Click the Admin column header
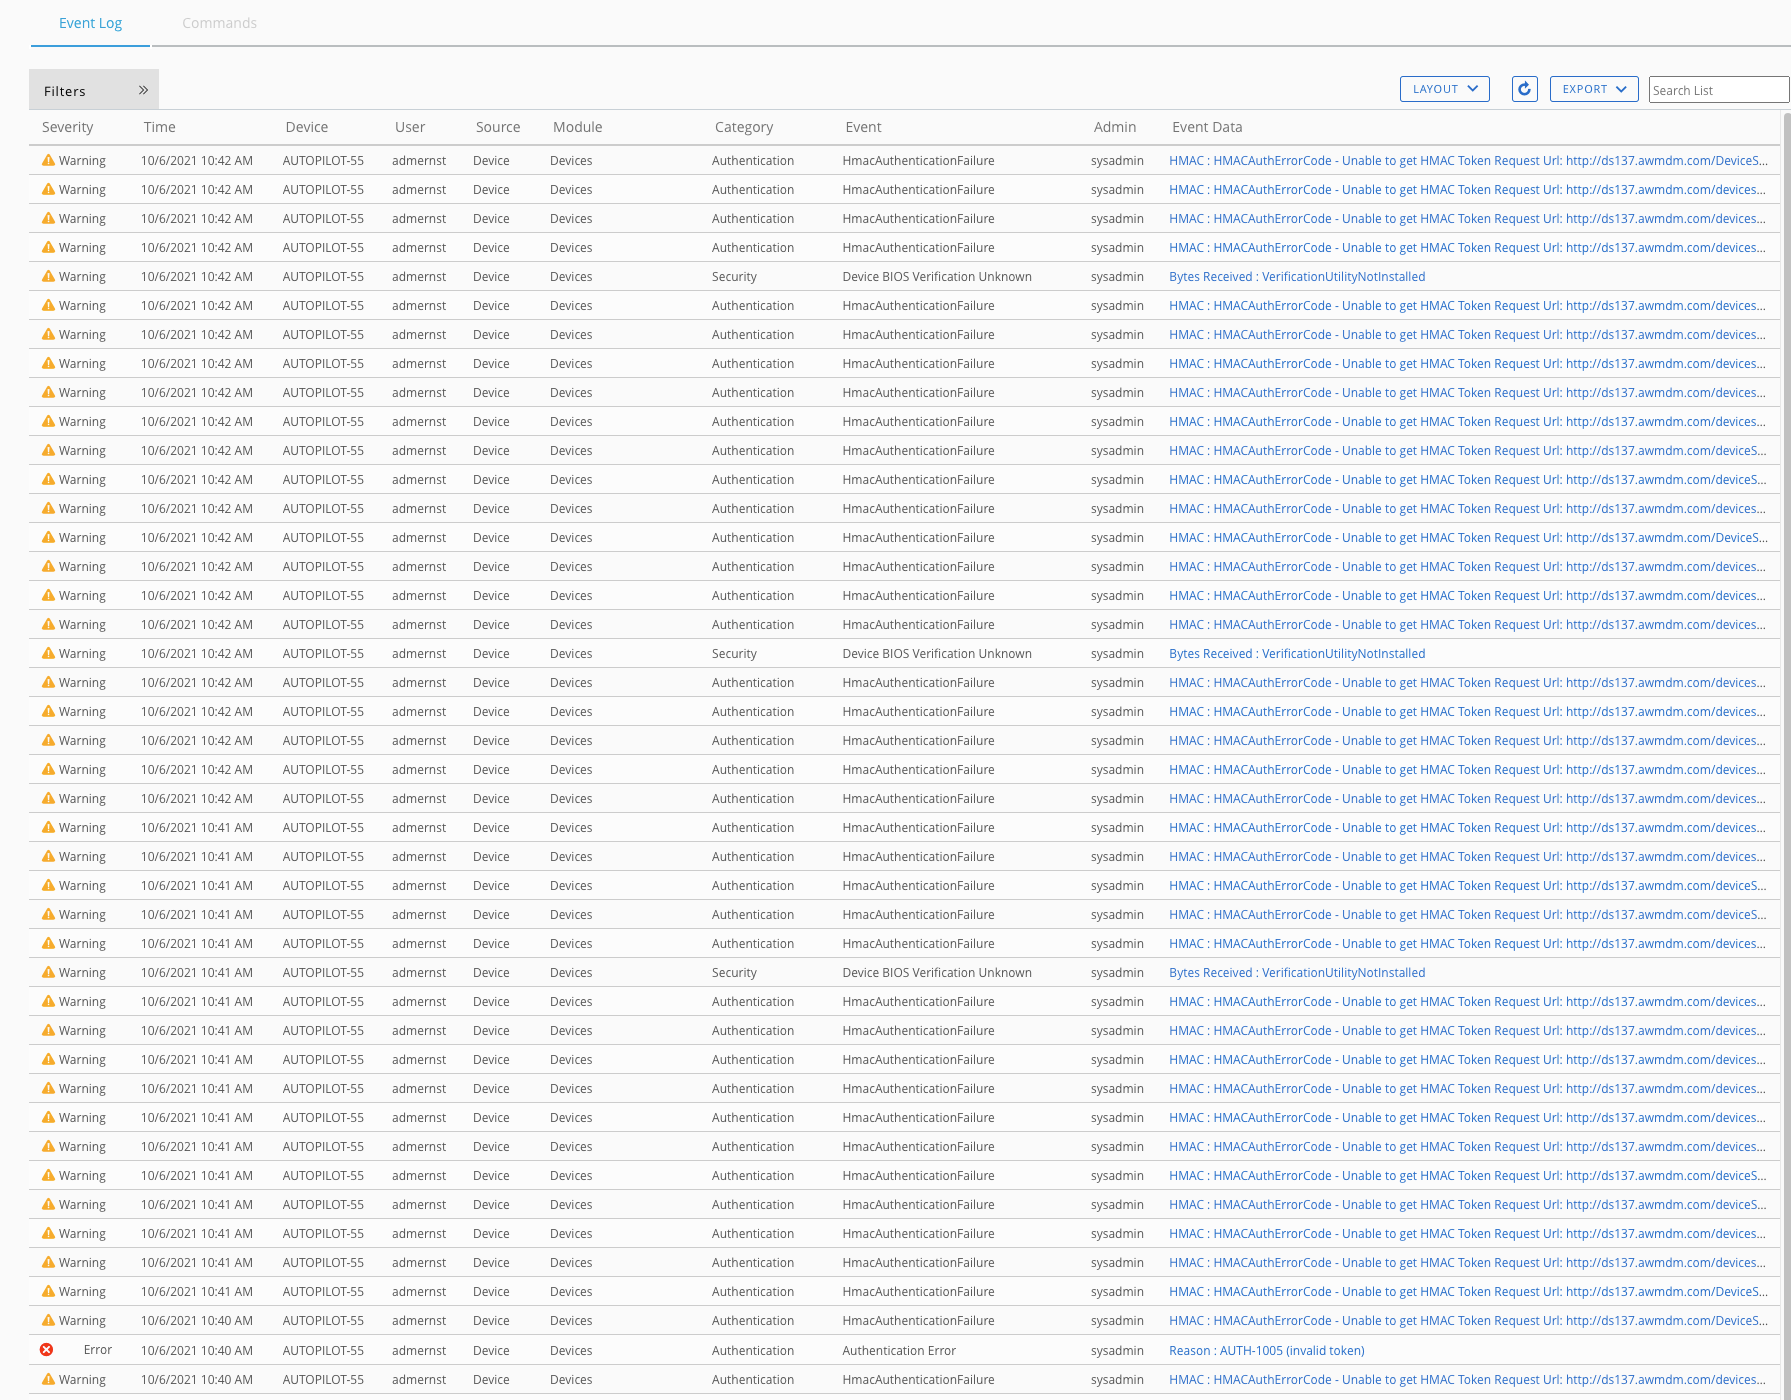1791x1400 pixels. (1114, 127)
